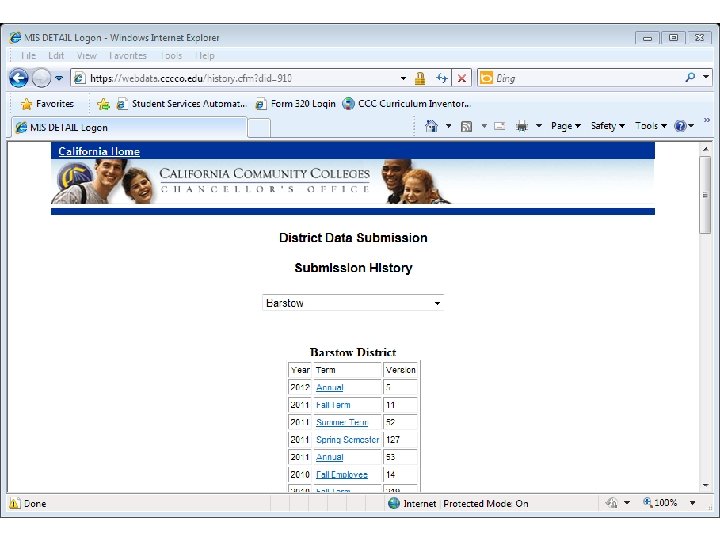This screenshot has width=720, height=540.
Task: Click the Add to Favorites Bar icon
Action: [x=103, y=104]
